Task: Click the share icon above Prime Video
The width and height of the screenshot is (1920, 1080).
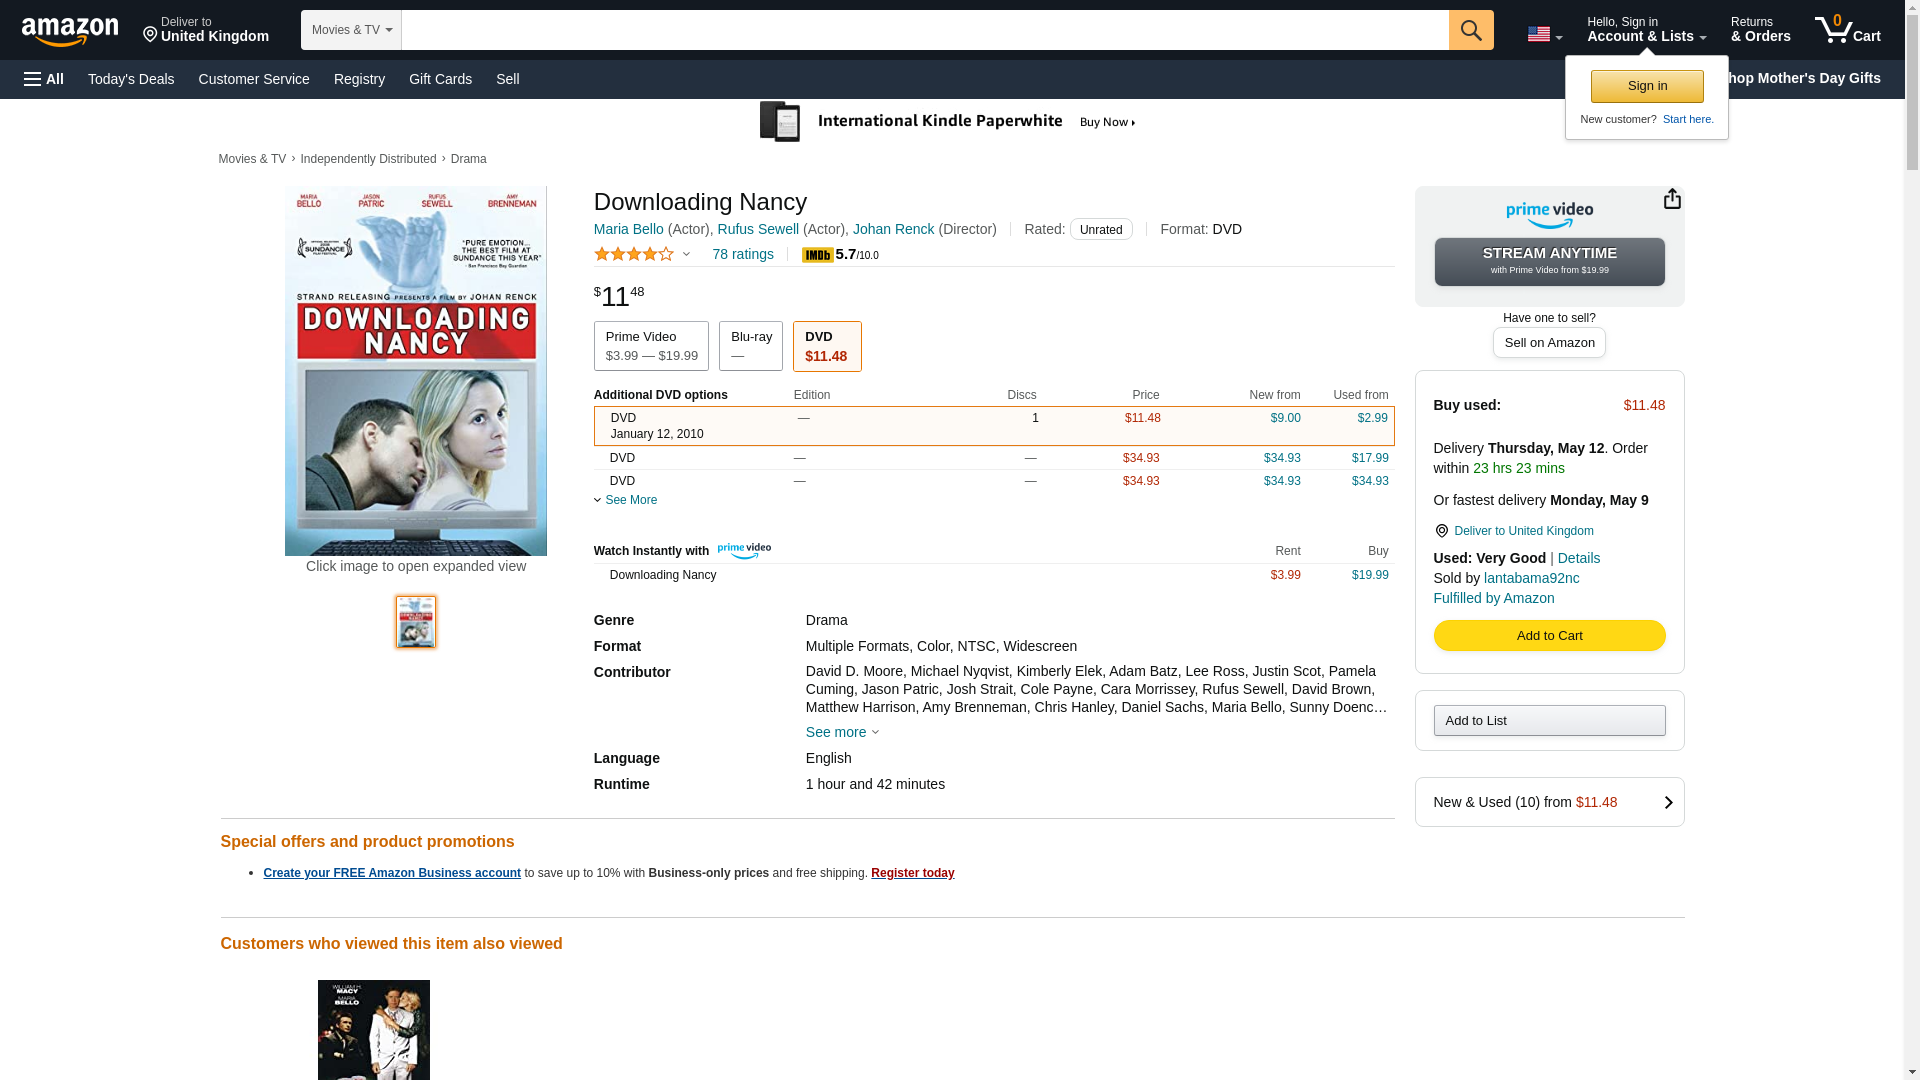Action: pyautogui.click(x=1671, y=199)
